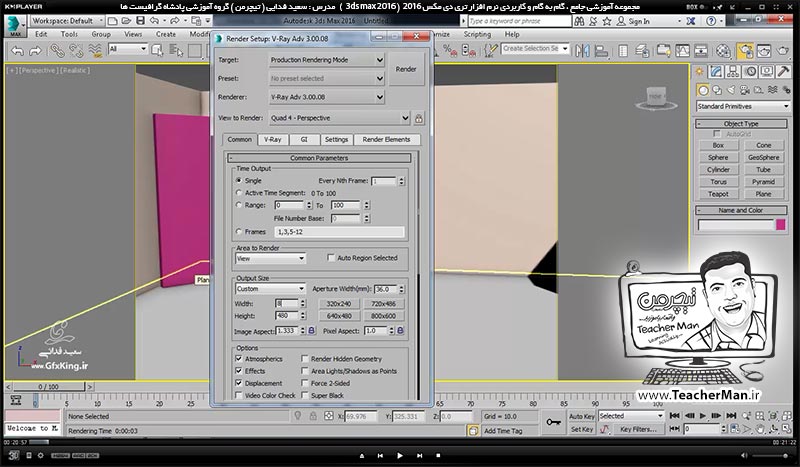Switch to the GI tab
The image size is (800, 467).
tap(304, 139)
